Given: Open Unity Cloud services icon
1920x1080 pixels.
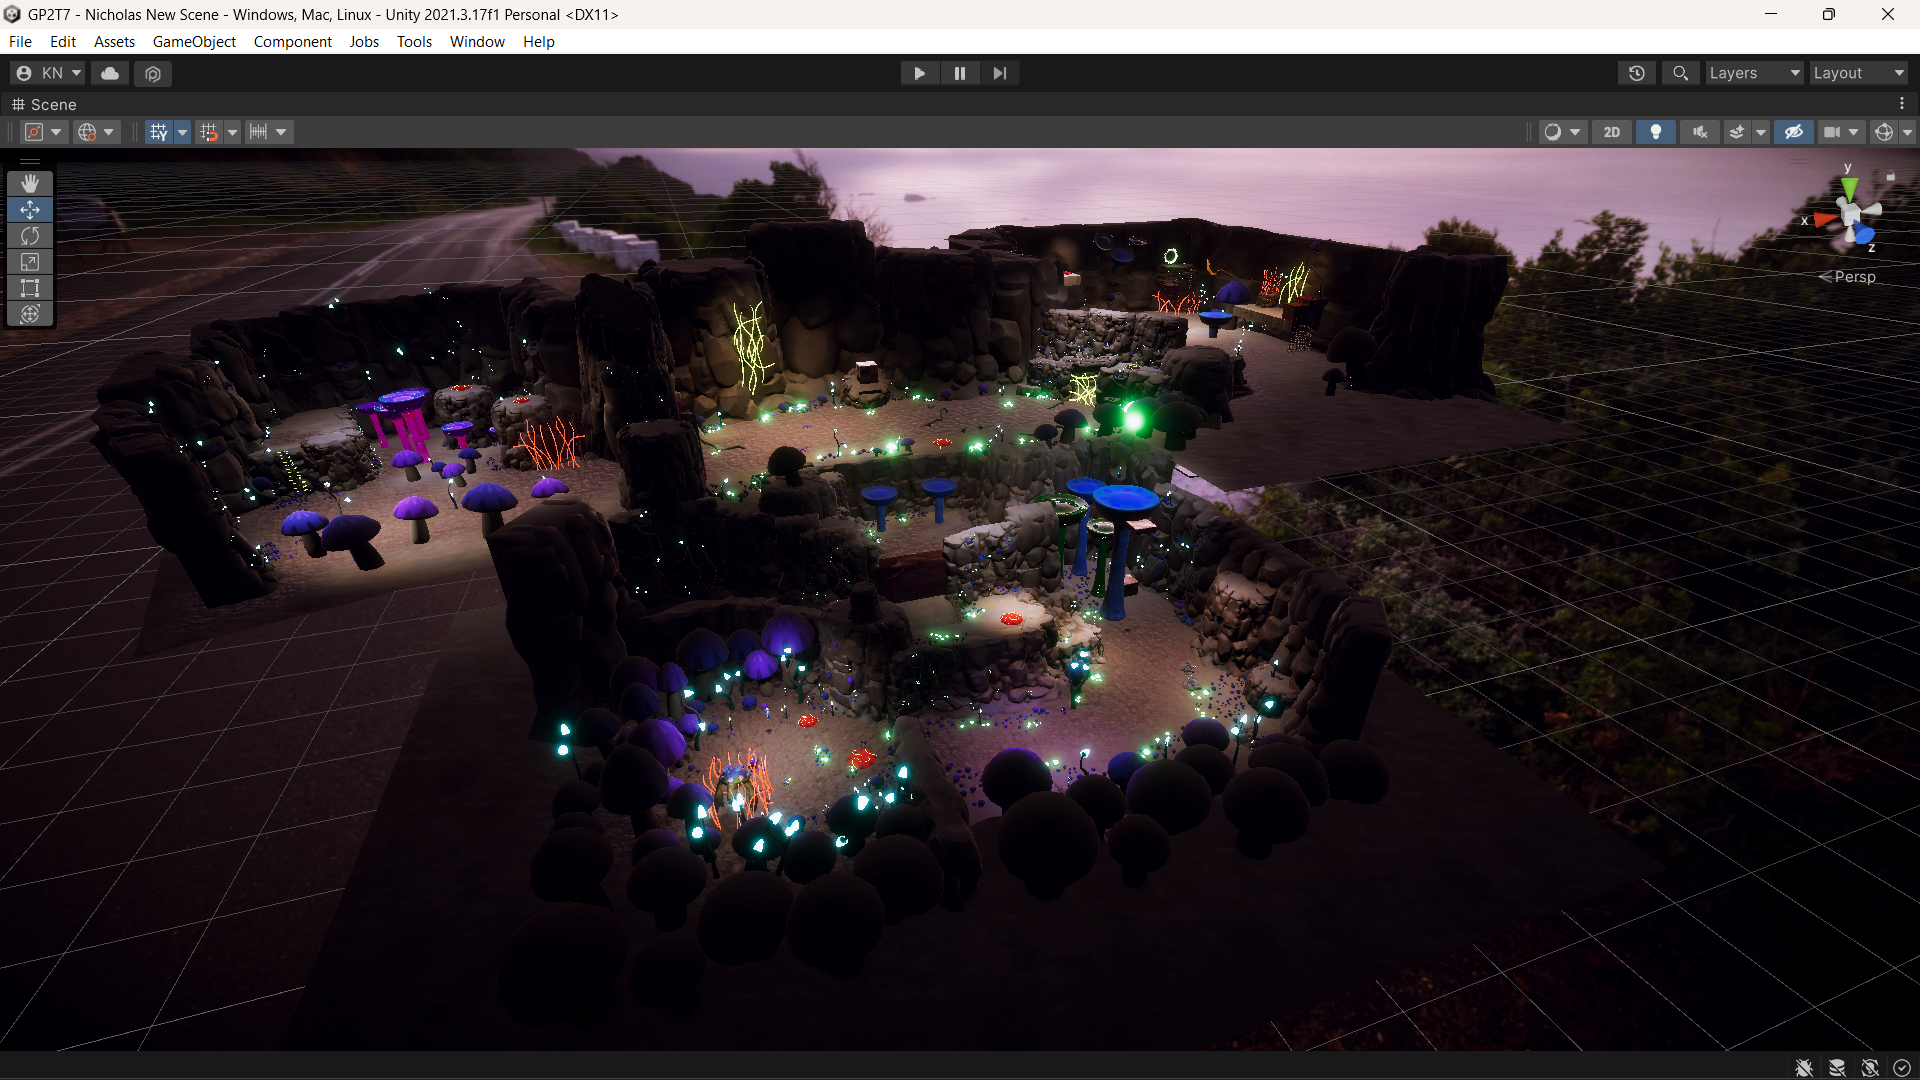Looking at the screenshot, I should point(110,73).
